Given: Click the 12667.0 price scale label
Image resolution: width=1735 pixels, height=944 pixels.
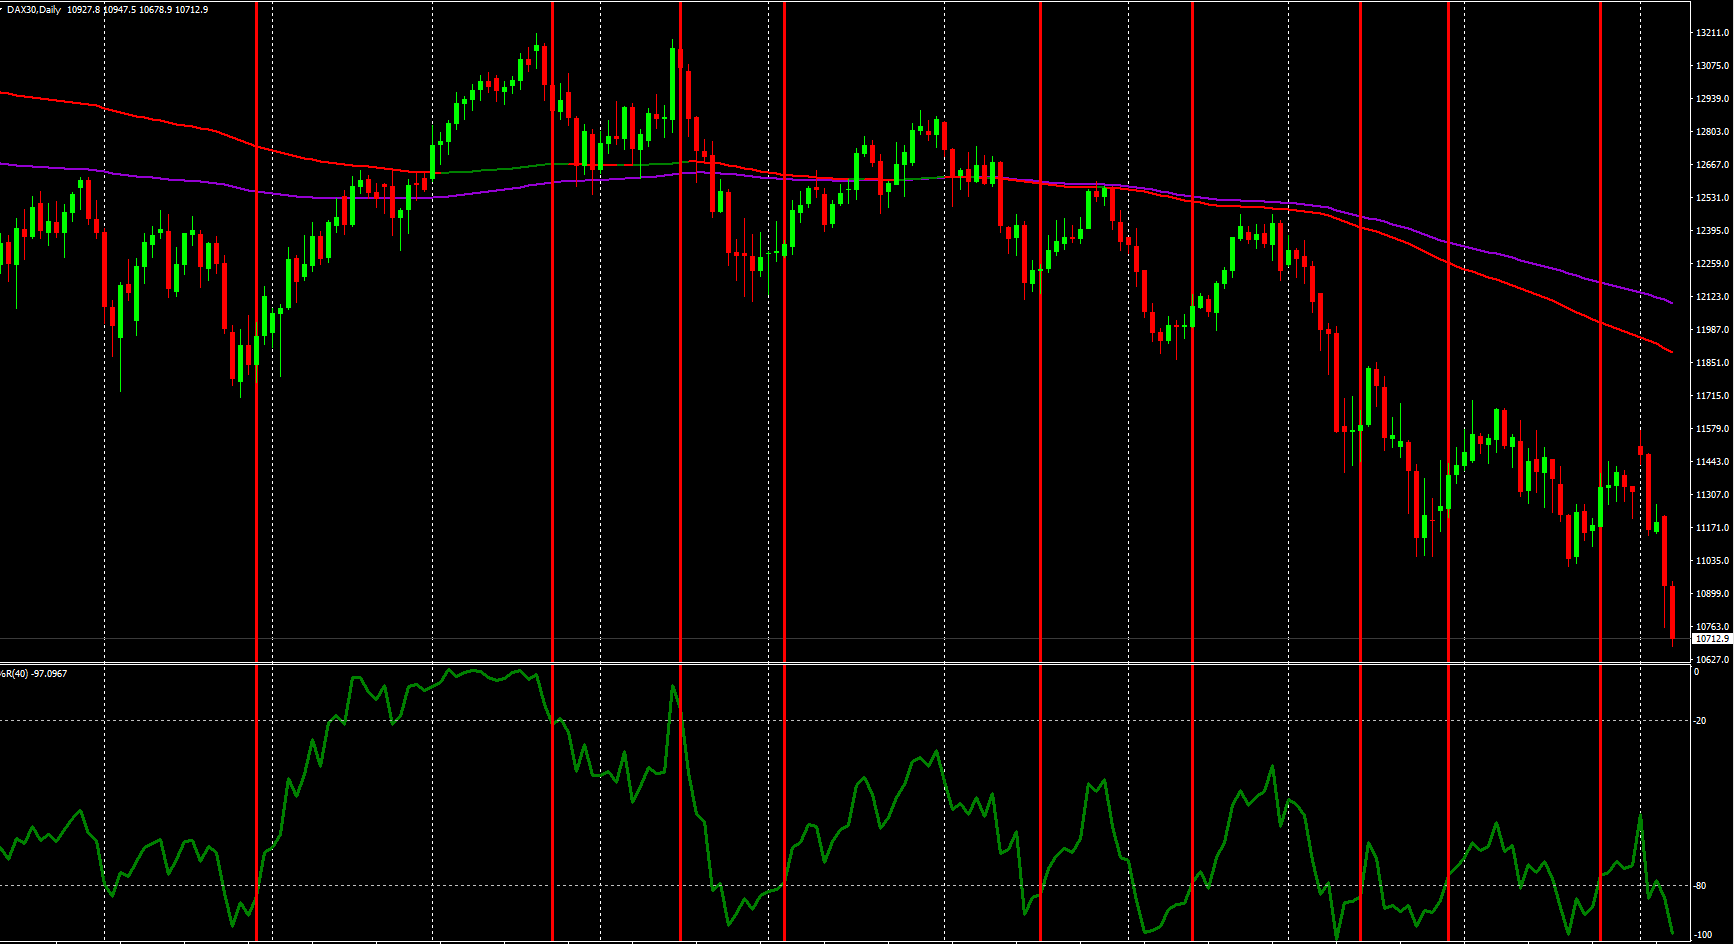Looking at the screenshot, I should (1712, 165).
